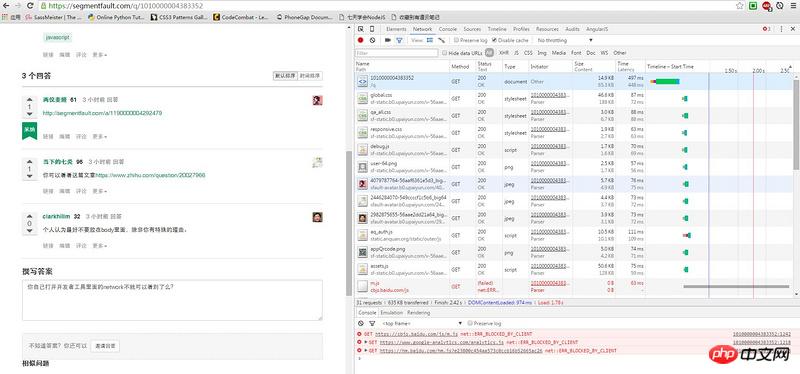Toggle the network filter funnel icon
This screenshot has width=800, height=374.
click(399, 40)
